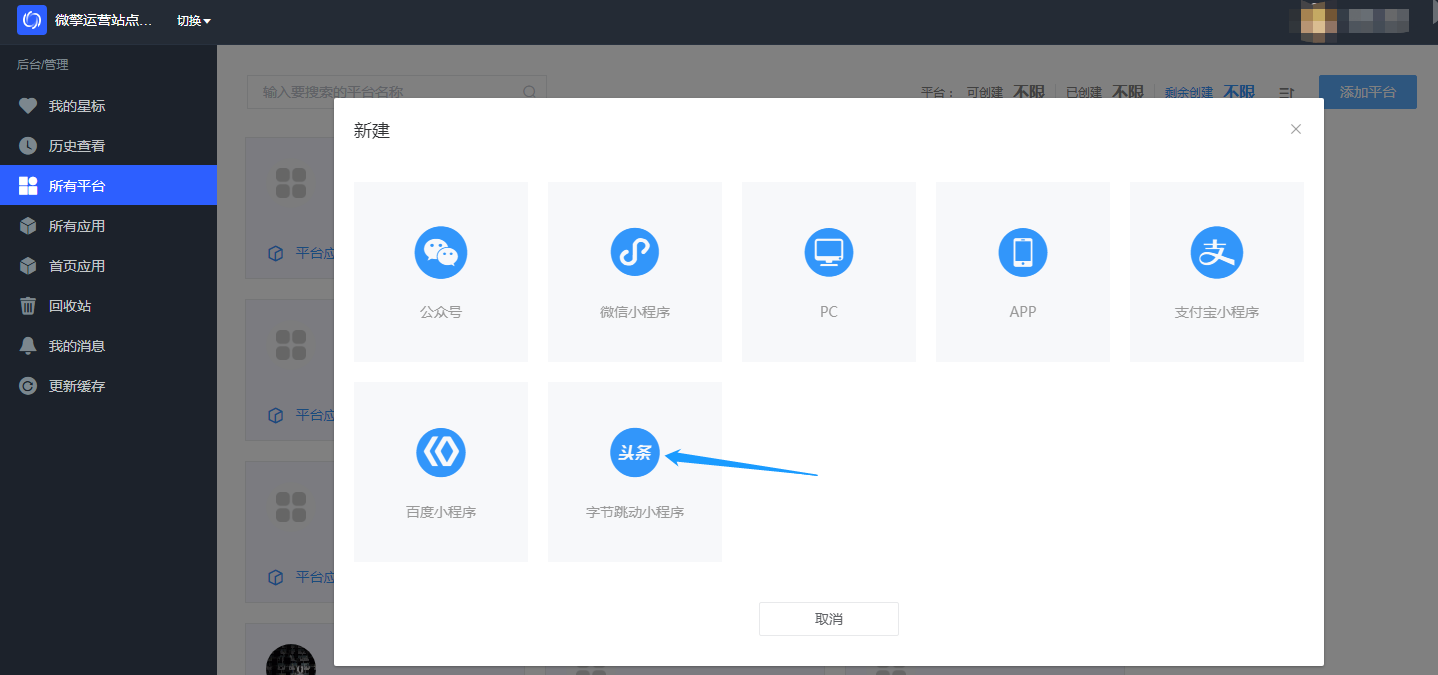
Task: Click the 公众号 label text
Action: click(441, 312)
